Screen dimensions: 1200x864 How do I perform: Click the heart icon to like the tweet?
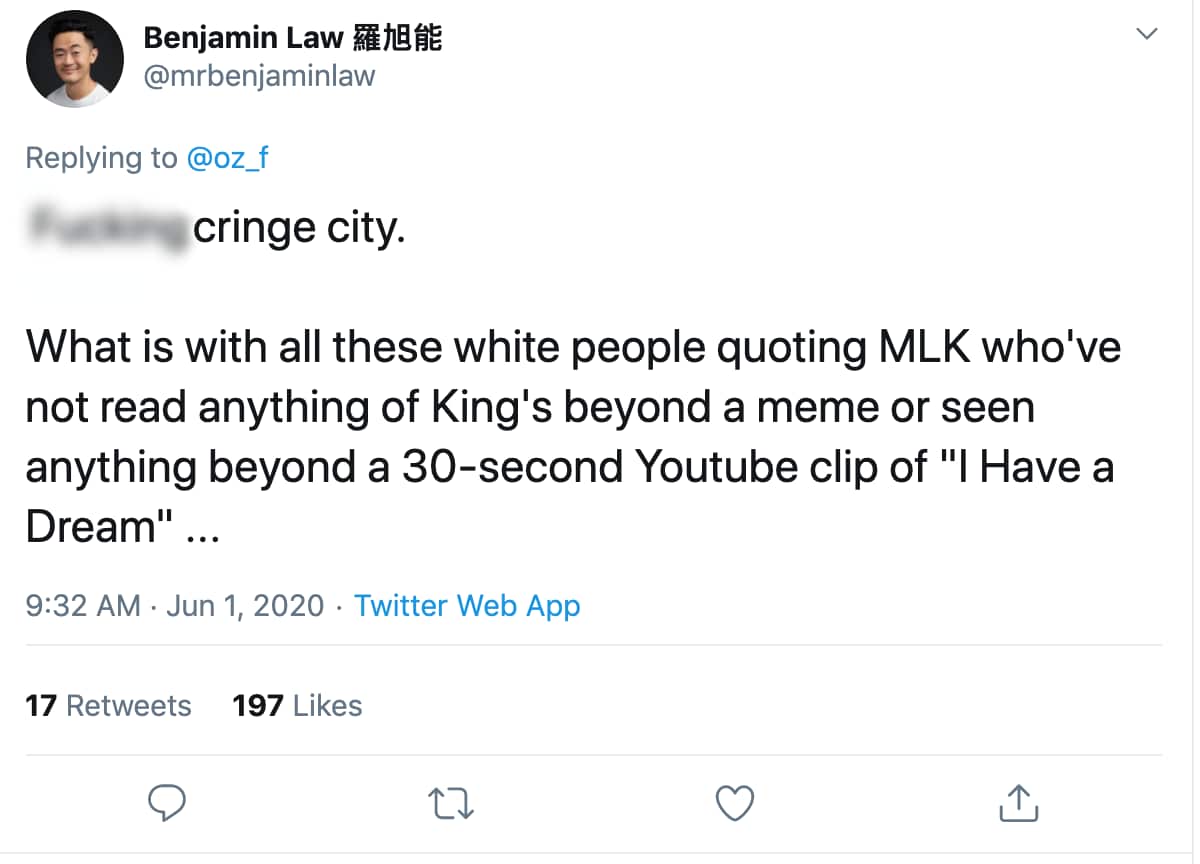click(x=734, y=802)
